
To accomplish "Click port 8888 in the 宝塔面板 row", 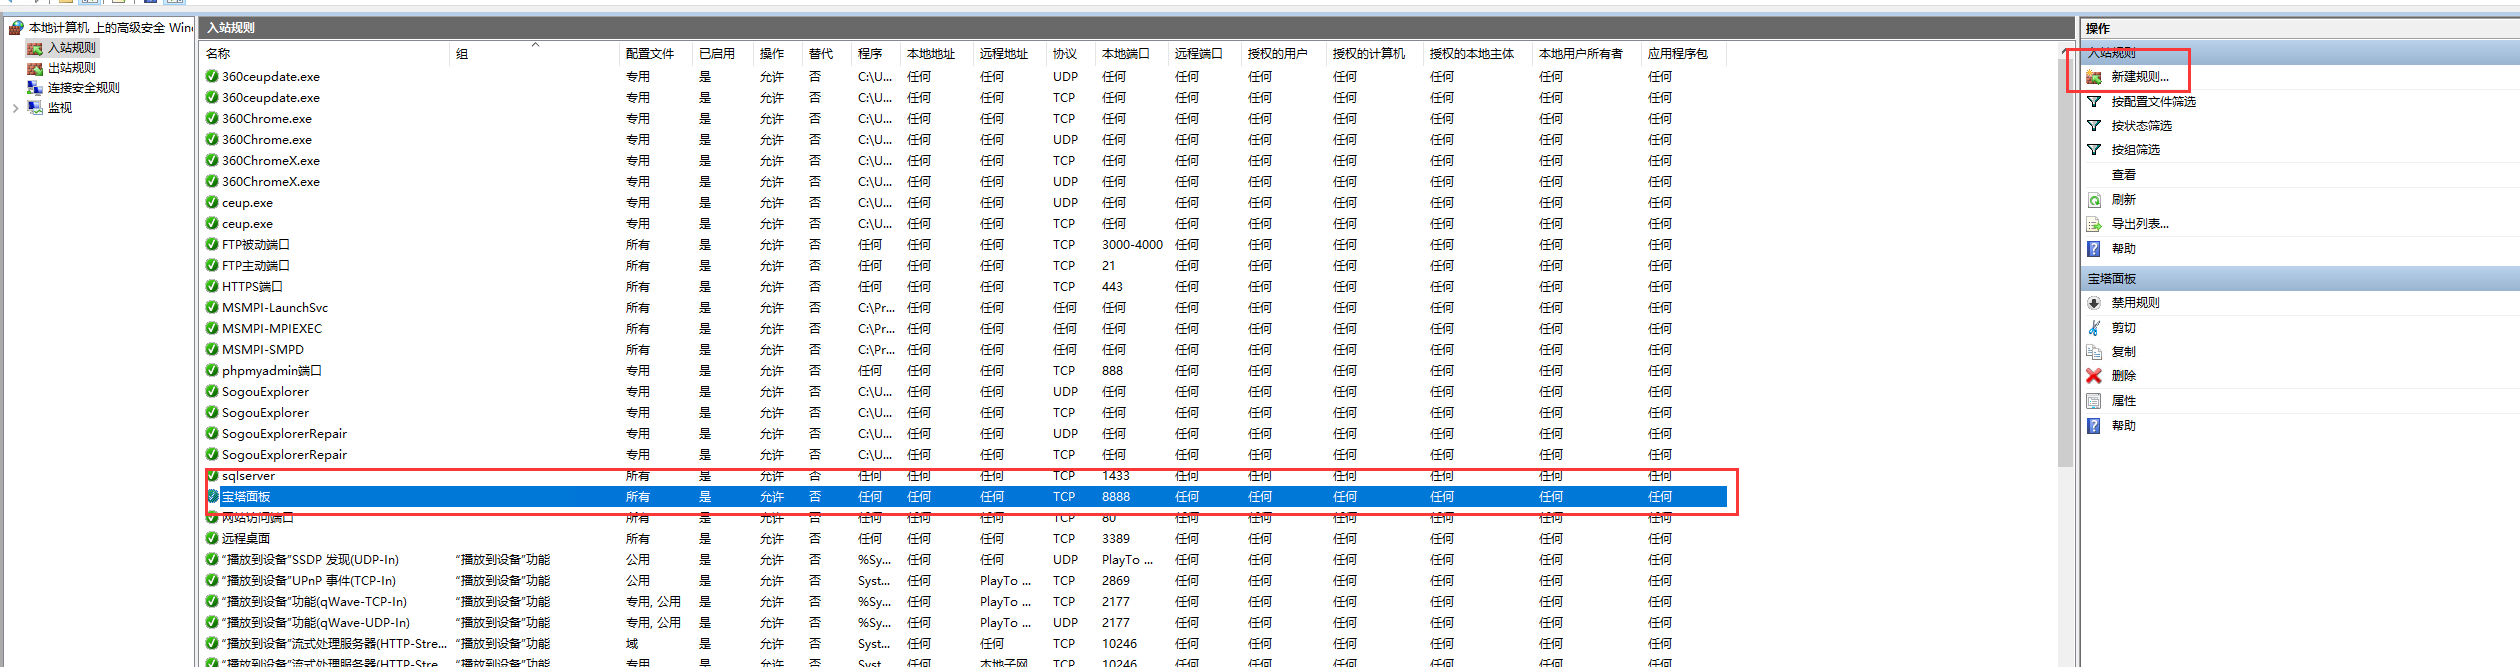I will click(1116, 497).
